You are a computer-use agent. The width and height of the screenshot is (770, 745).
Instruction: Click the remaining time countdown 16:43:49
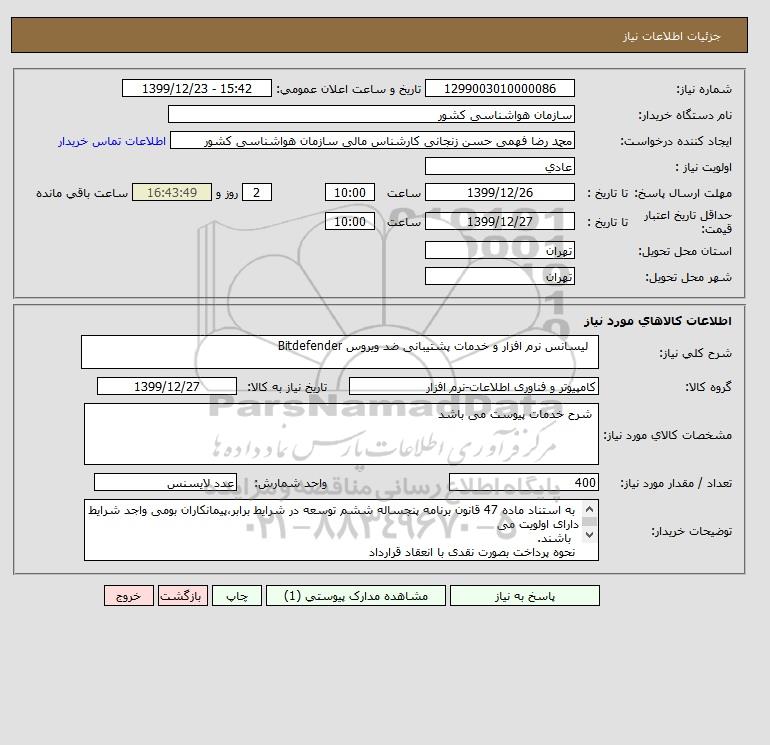172,193
